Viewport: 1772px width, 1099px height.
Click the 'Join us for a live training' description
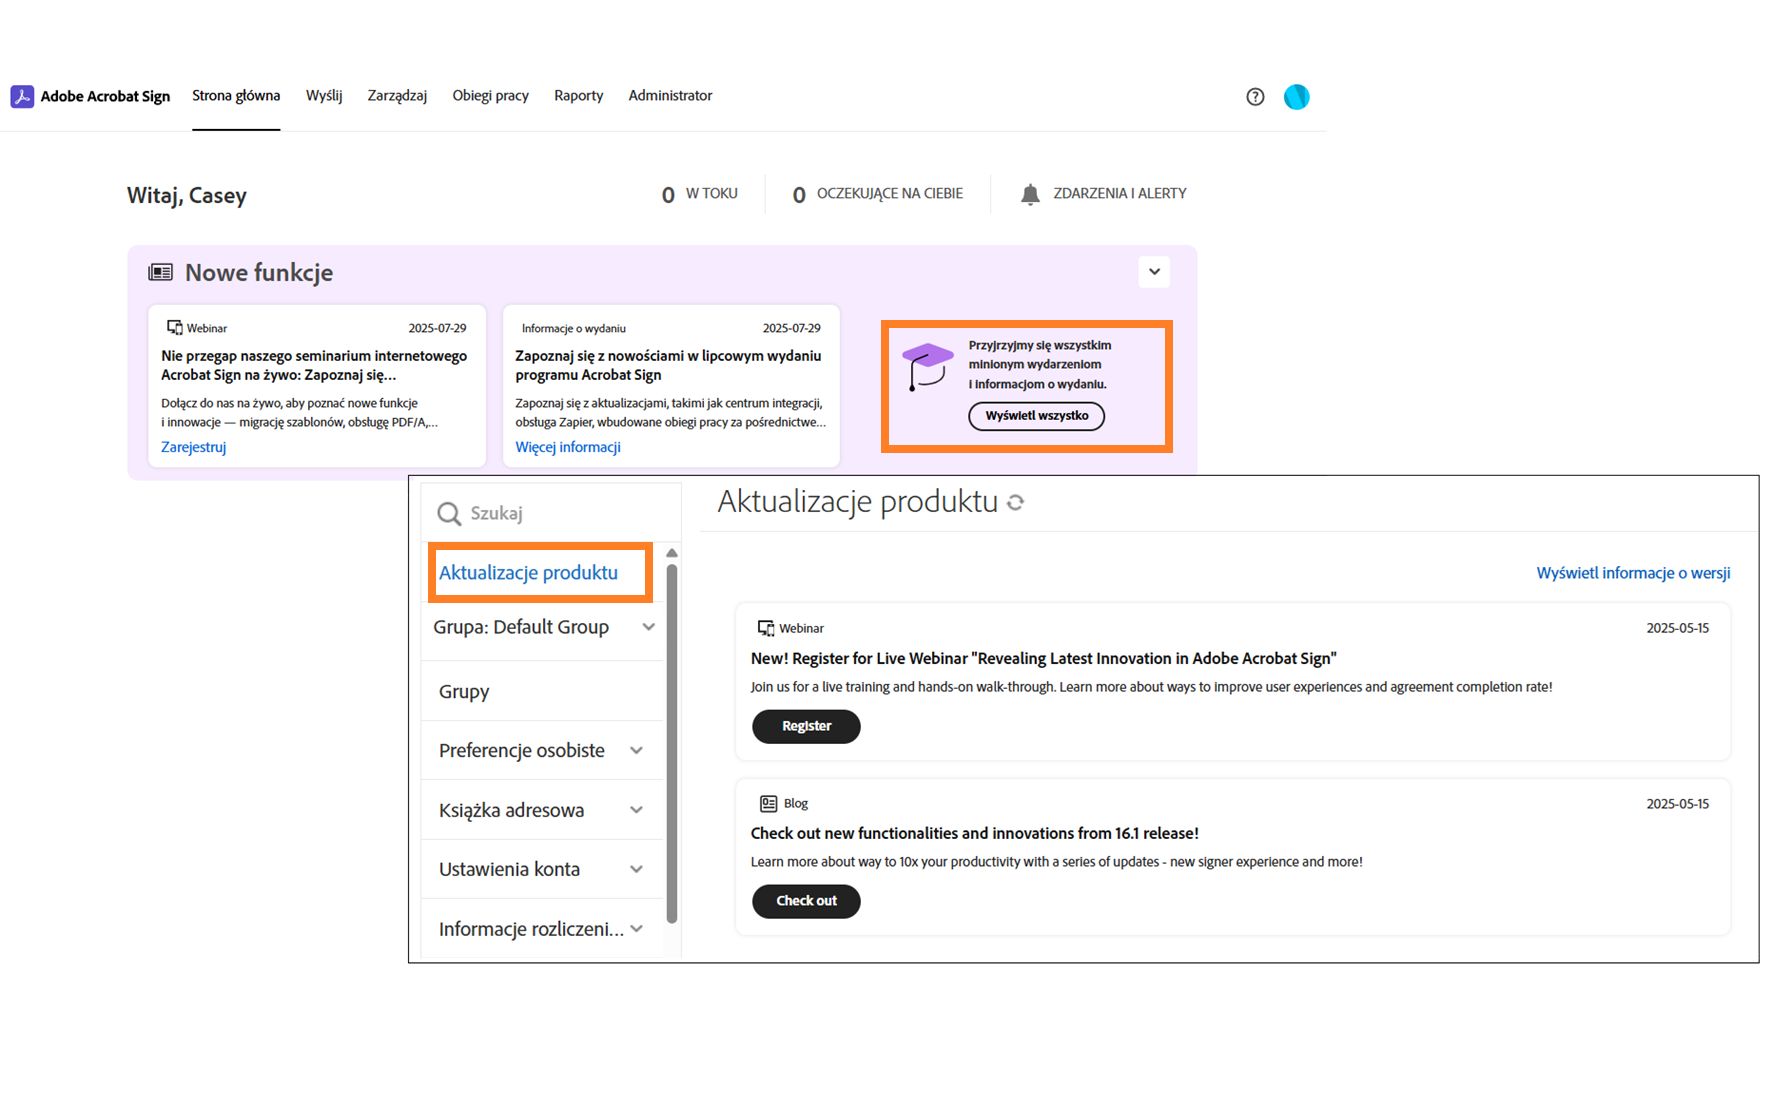(x=1151, y=687)
